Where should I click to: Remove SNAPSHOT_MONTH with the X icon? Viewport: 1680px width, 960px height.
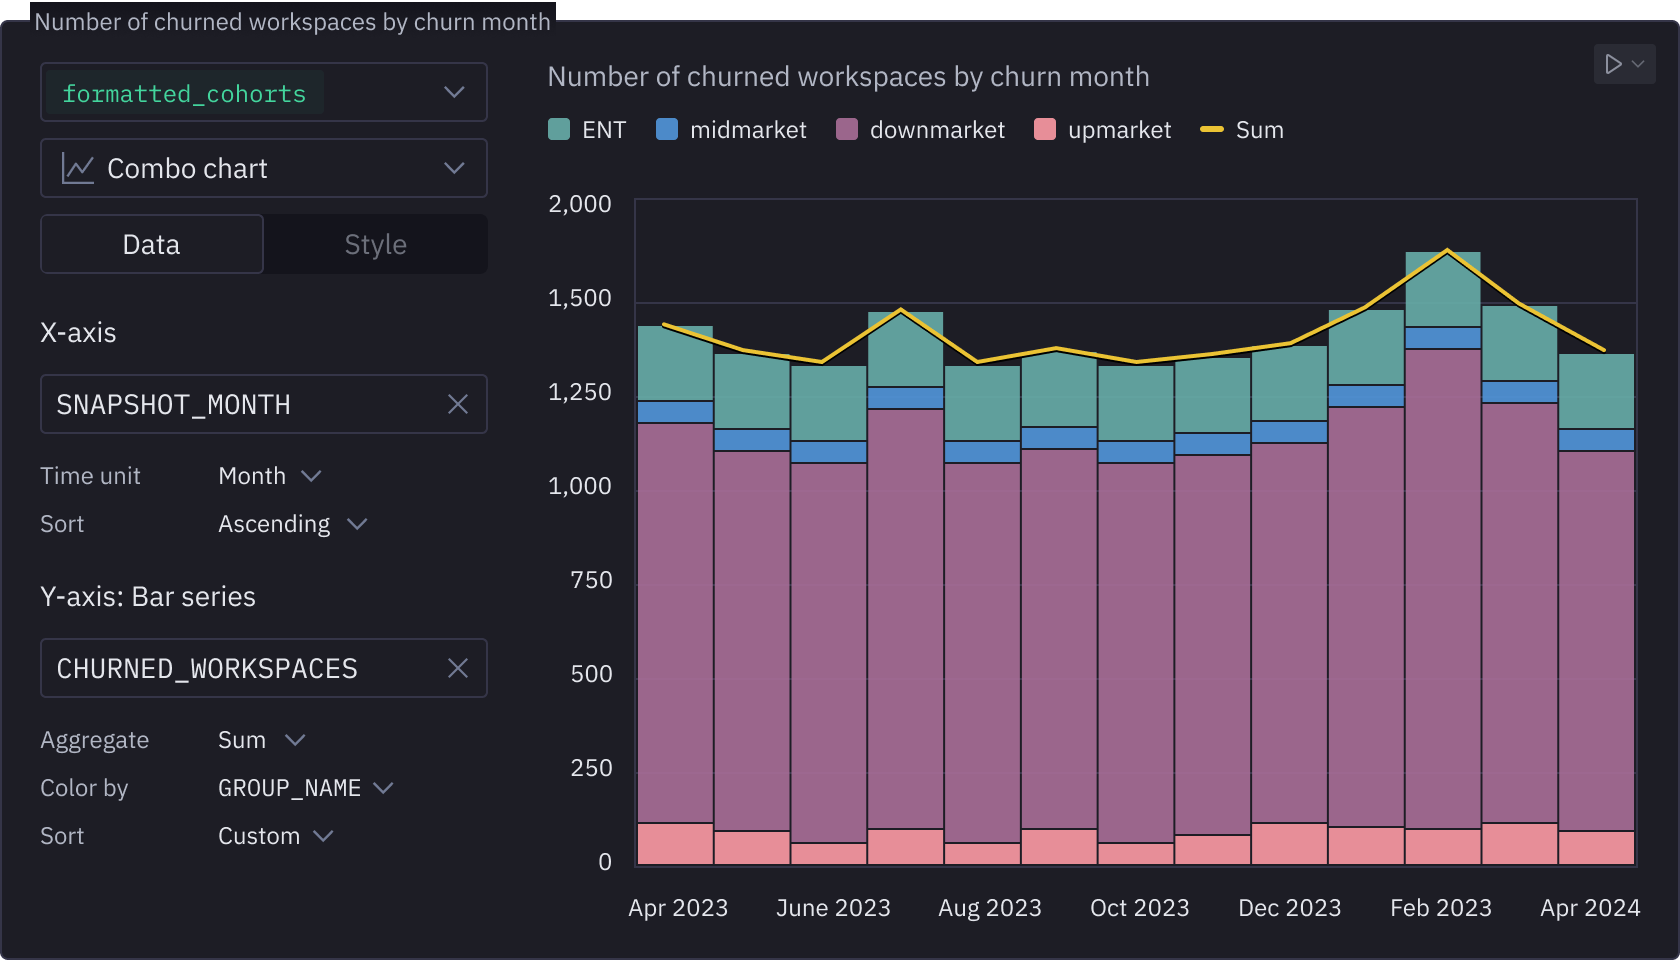459,404
